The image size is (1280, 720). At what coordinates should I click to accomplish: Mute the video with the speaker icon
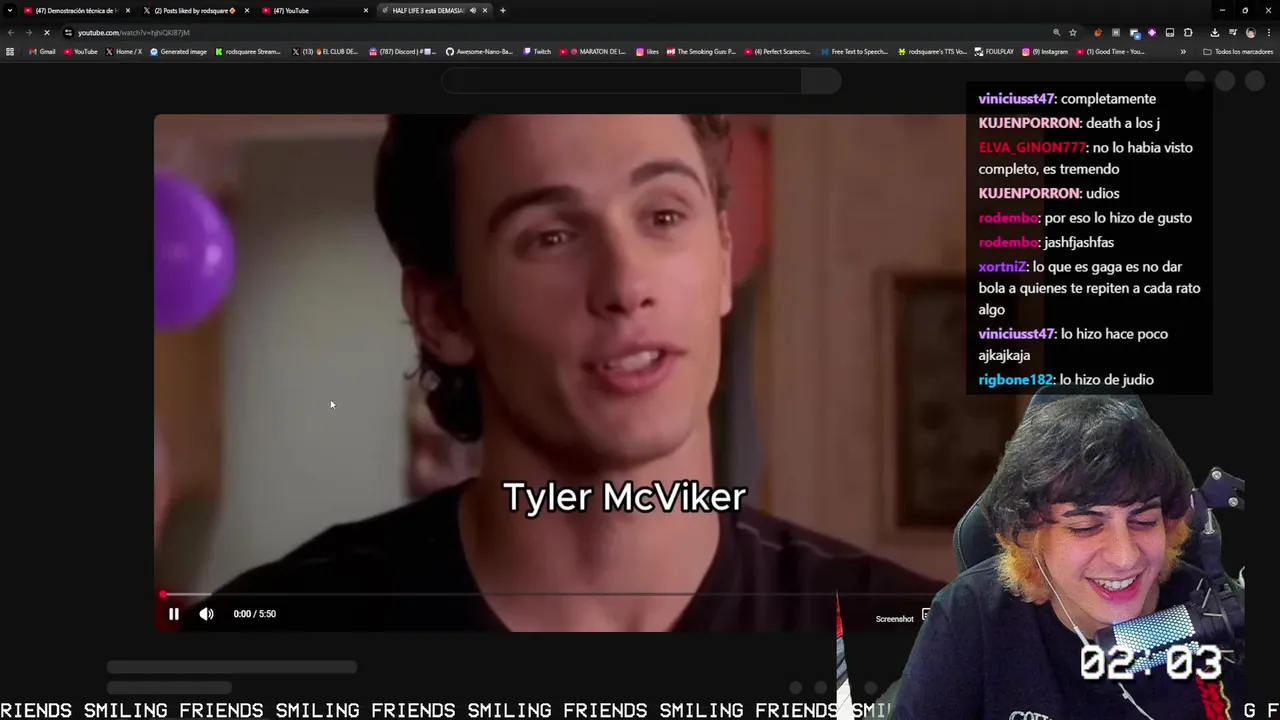pos(206,614)
